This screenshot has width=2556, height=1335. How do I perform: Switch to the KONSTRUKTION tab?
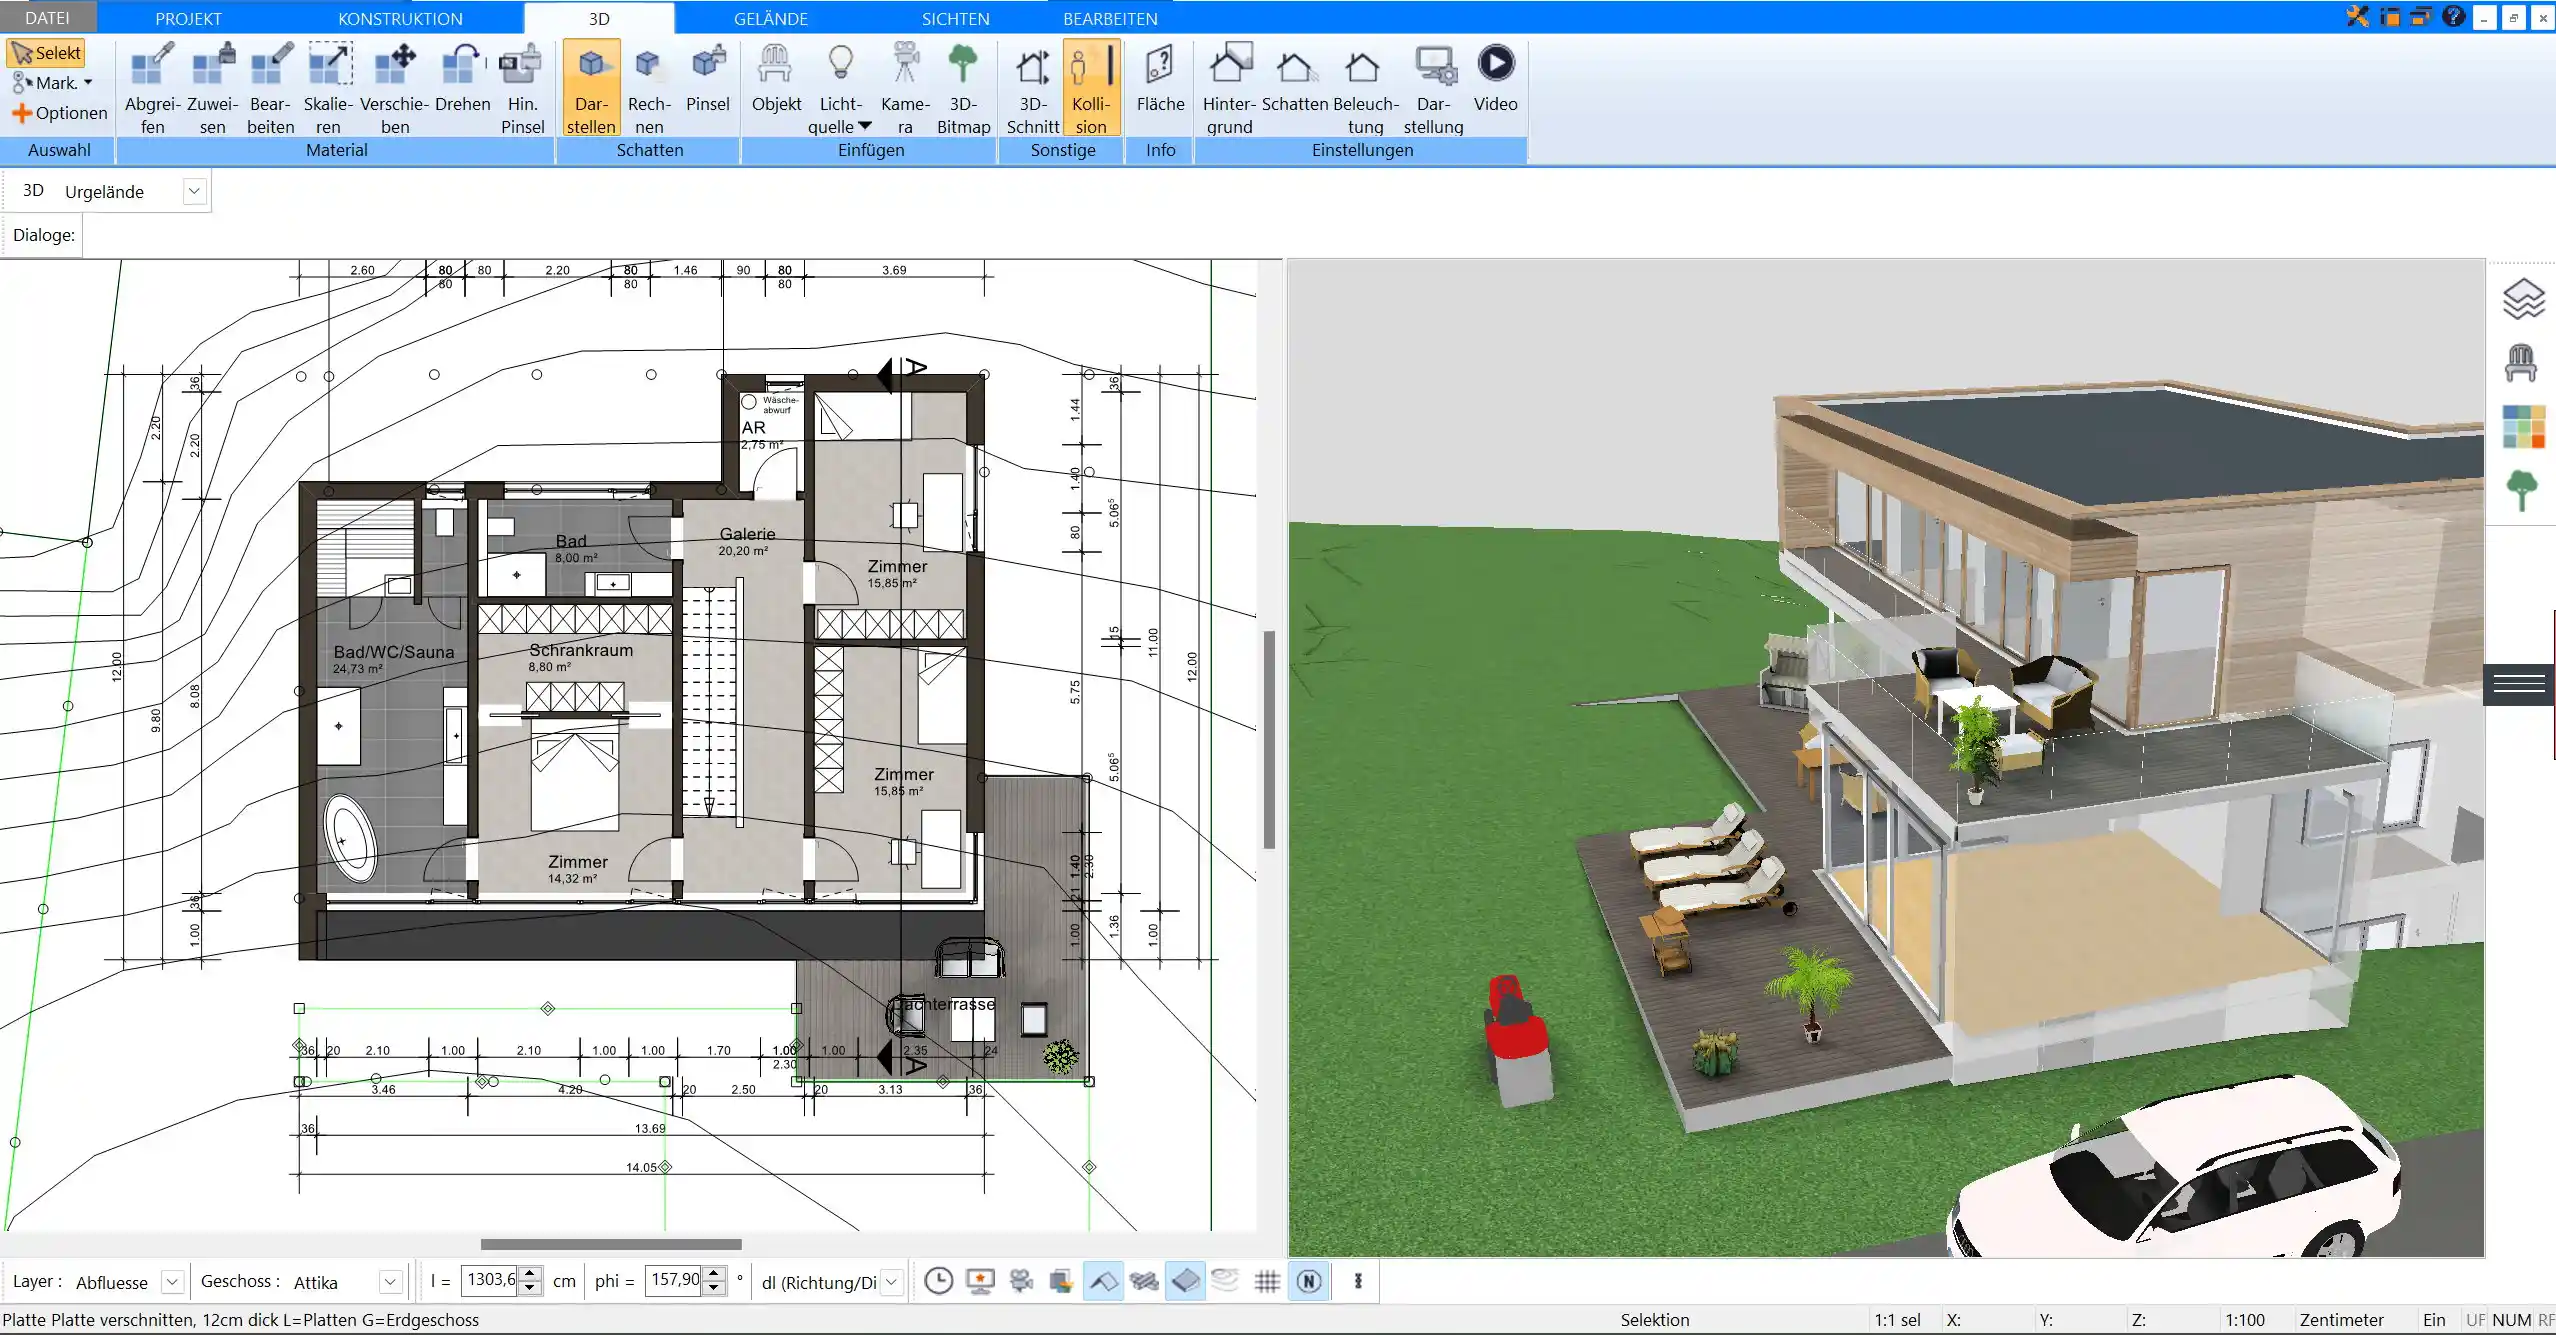[400, 18]
